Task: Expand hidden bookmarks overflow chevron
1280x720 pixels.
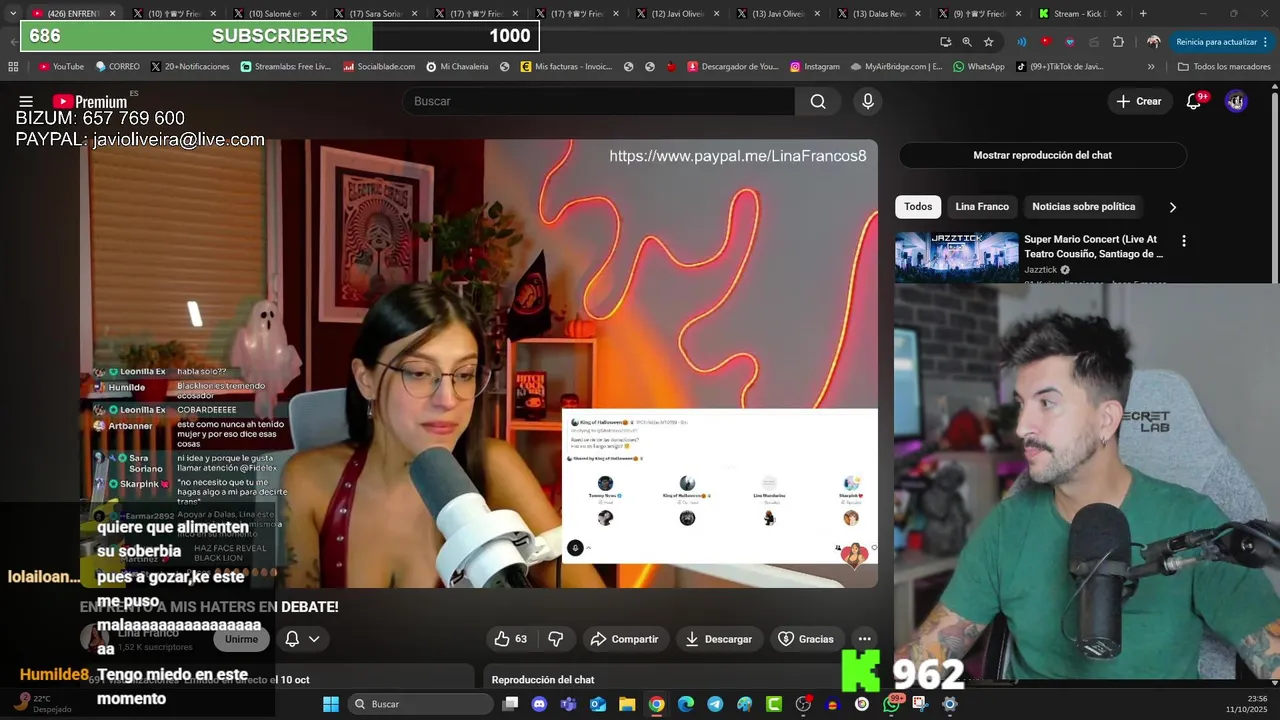Action: [1151, 67]
